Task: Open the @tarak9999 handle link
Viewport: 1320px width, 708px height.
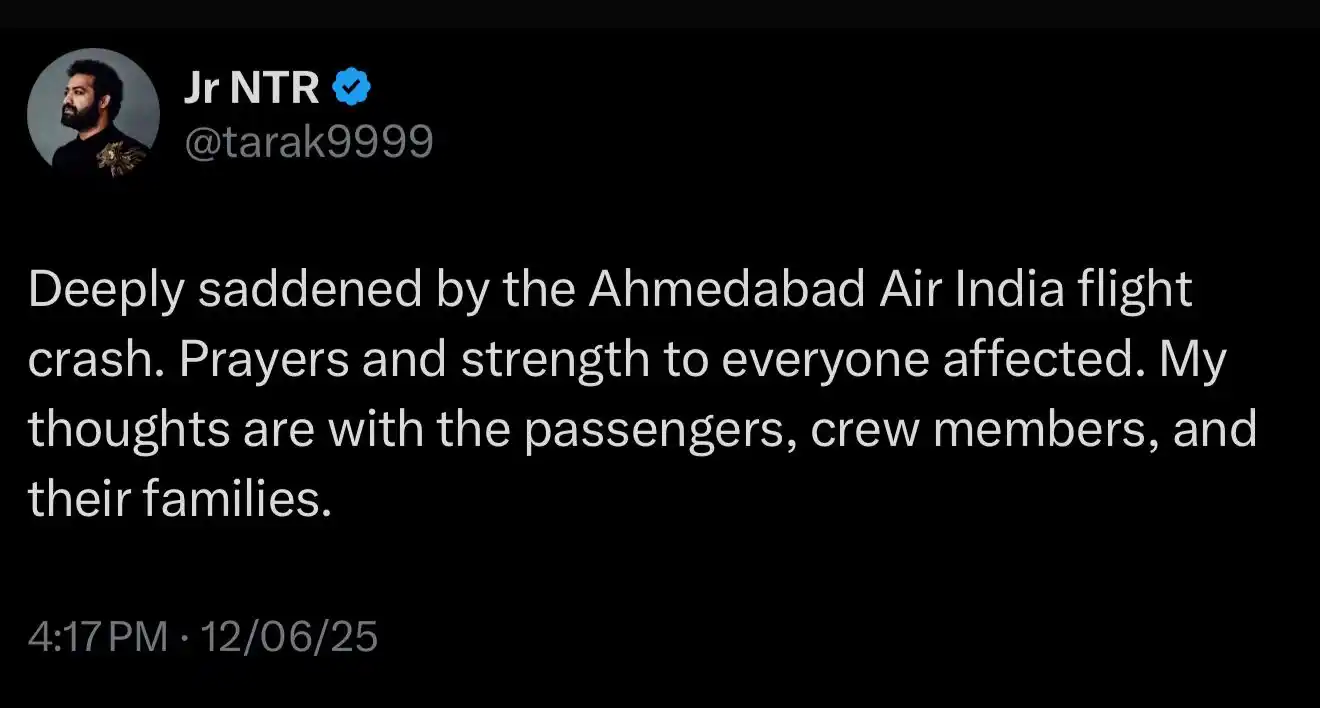Action: pos(307,143)
